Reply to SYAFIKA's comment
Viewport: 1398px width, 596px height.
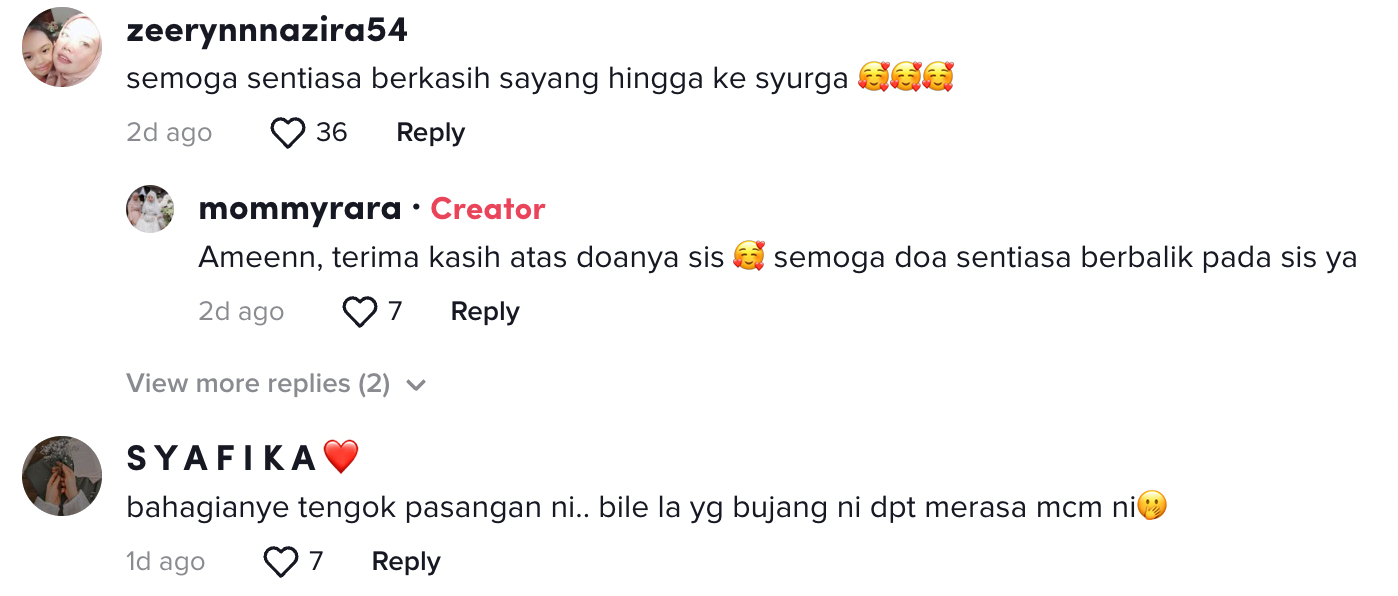(x=406, y=562)
